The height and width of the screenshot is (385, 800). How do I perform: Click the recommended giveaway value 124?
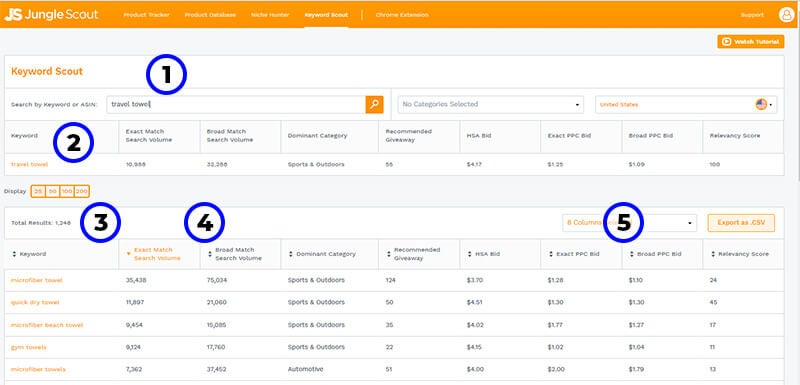point(391,280)
